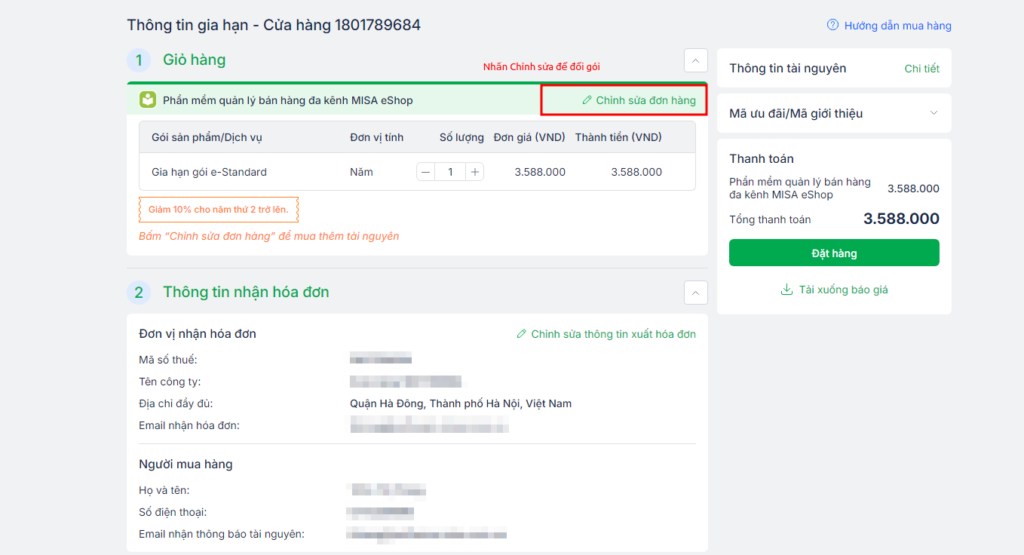Click the Đơn vị nhận hóa đơn heading
Image resolution: width=1024 pixels, height=555 pixels.
coord(197,334)
